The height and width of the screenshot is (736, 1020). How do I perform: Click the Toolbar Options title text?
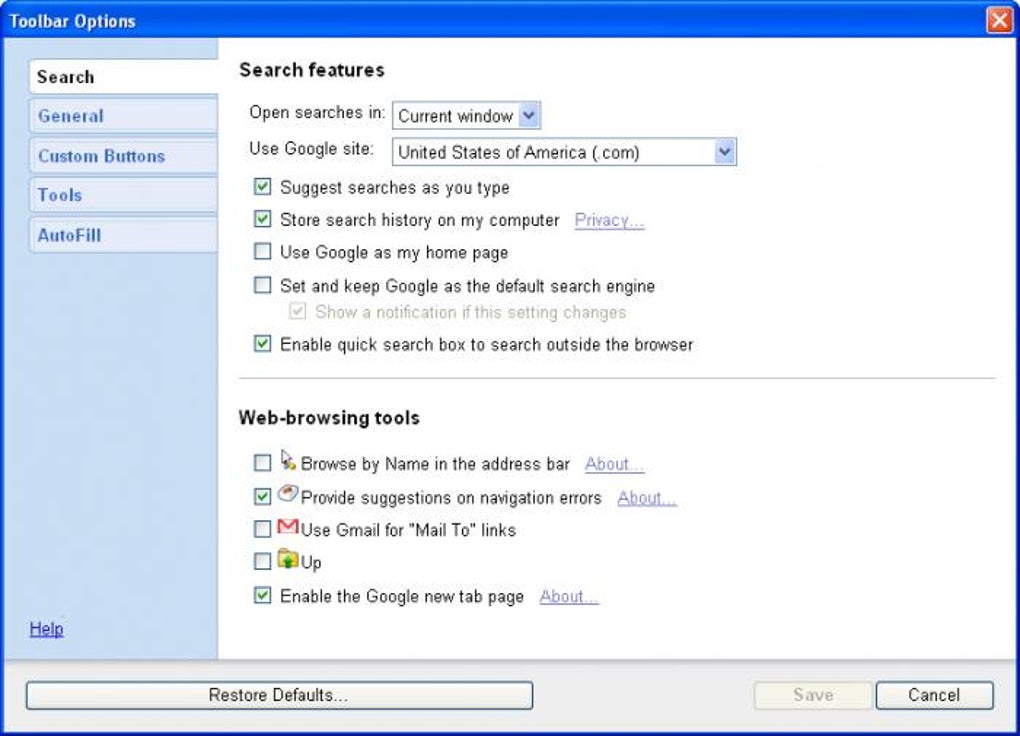72,21
